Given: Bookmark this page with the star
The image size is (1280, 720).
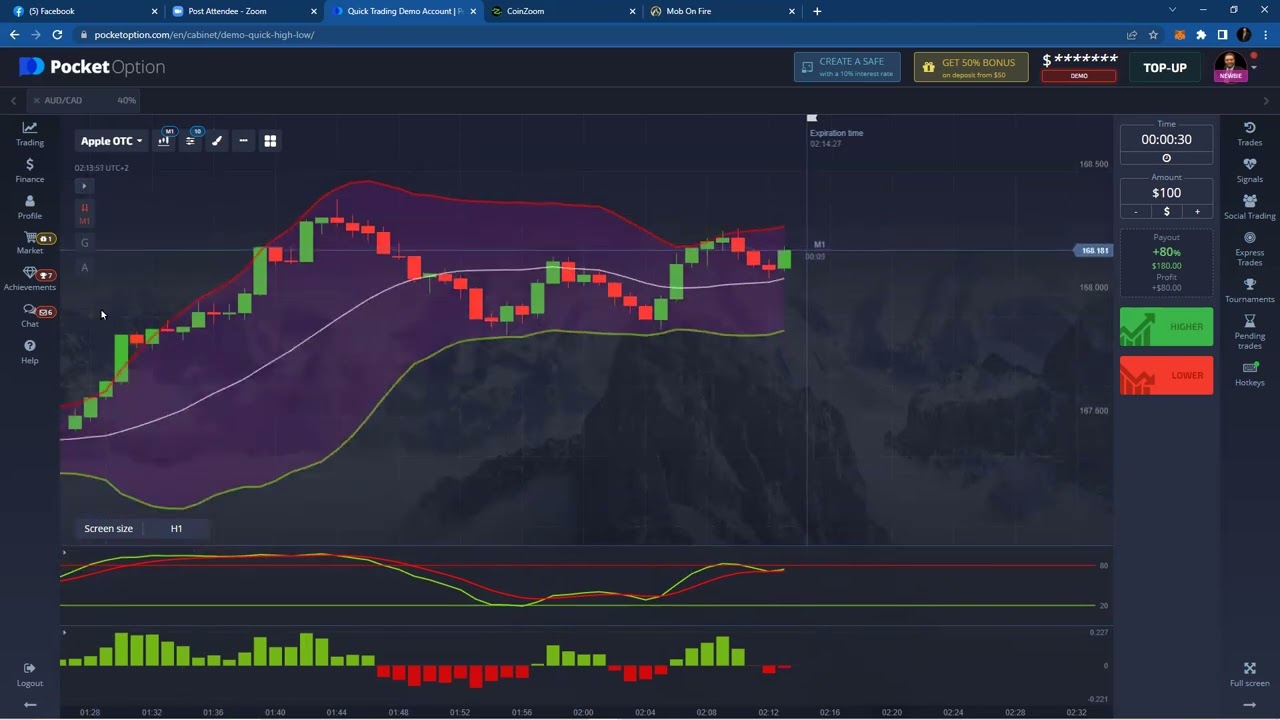Looking at the screenshot, I should [x=1153, y=35].
